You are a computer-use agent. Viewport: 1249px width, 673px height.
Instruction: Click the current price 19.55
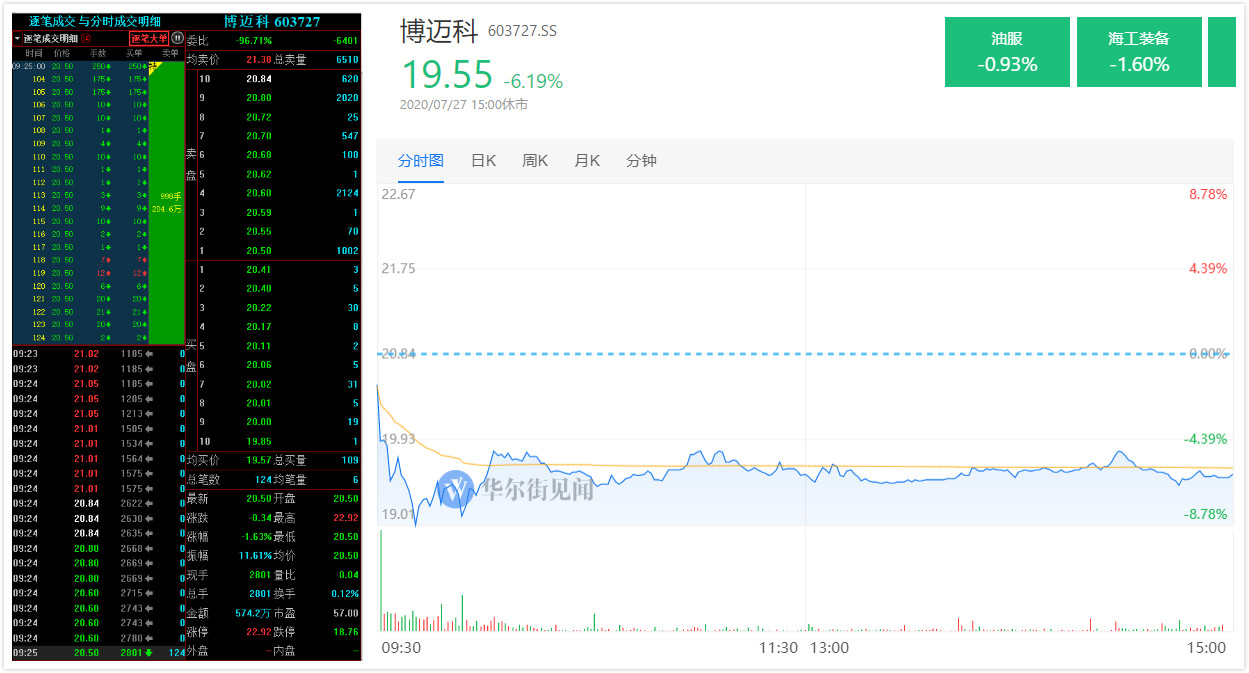[447, 75]
